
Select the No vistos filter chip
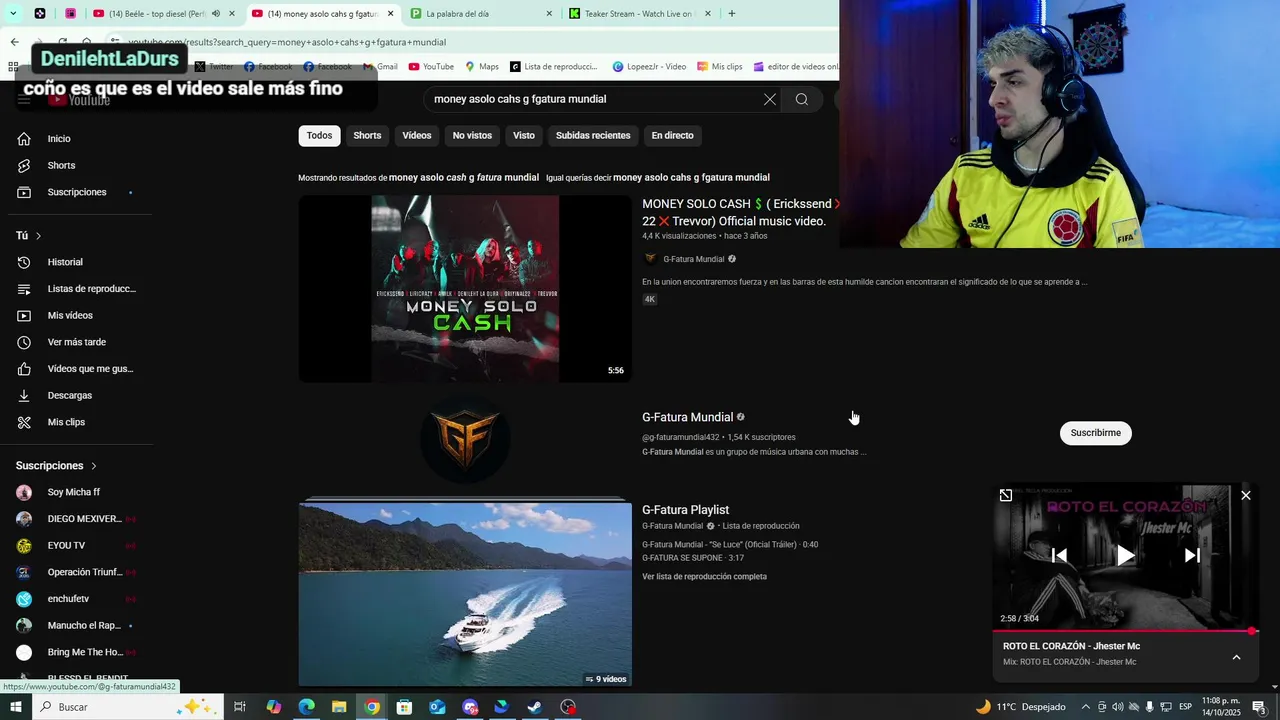pos(472,135)
